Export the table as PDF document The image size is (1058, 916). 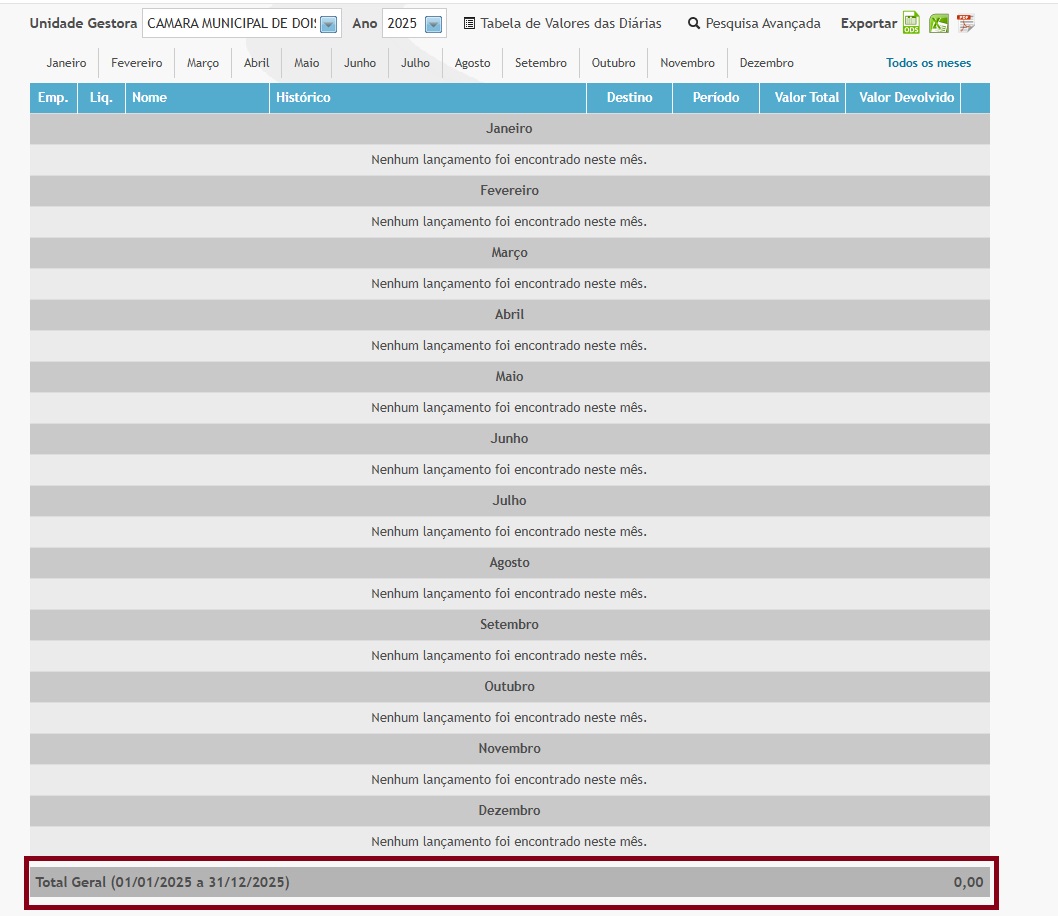pyautogui.click(x=965, y=23)
